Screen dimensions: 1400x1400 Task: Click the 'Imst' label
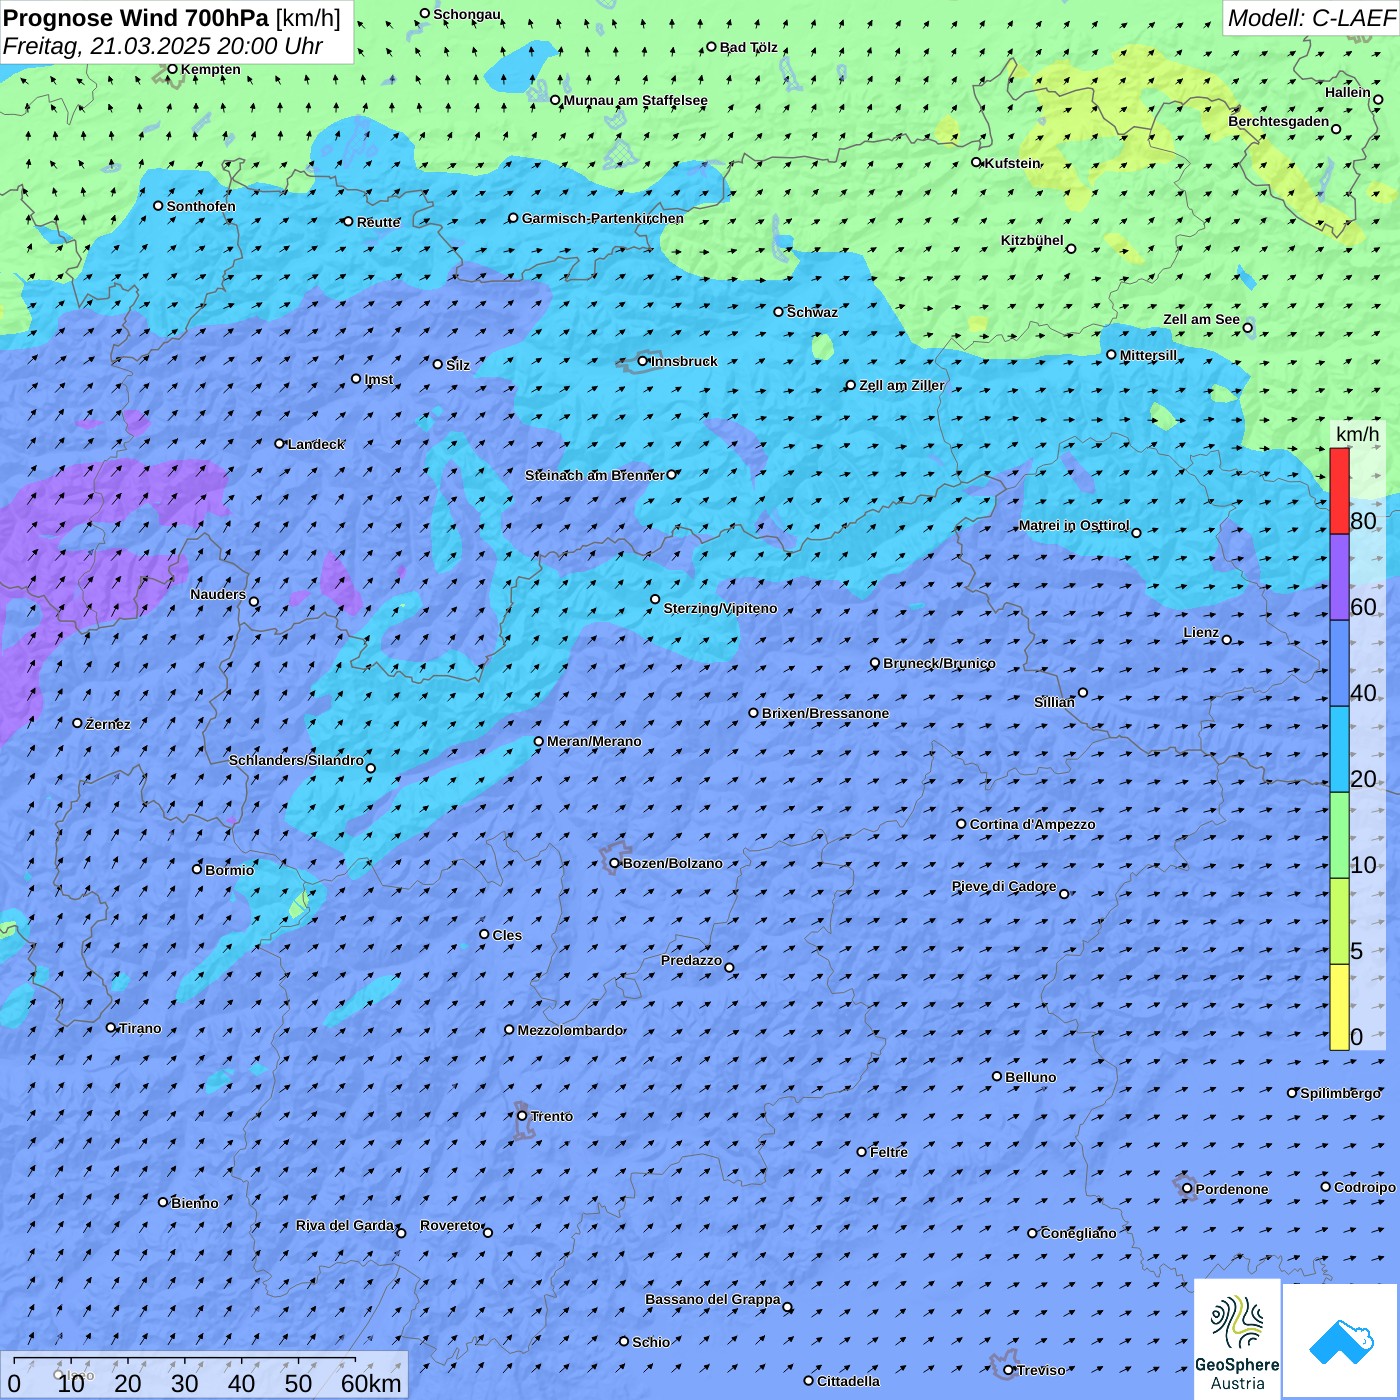[x=379, y=380]
